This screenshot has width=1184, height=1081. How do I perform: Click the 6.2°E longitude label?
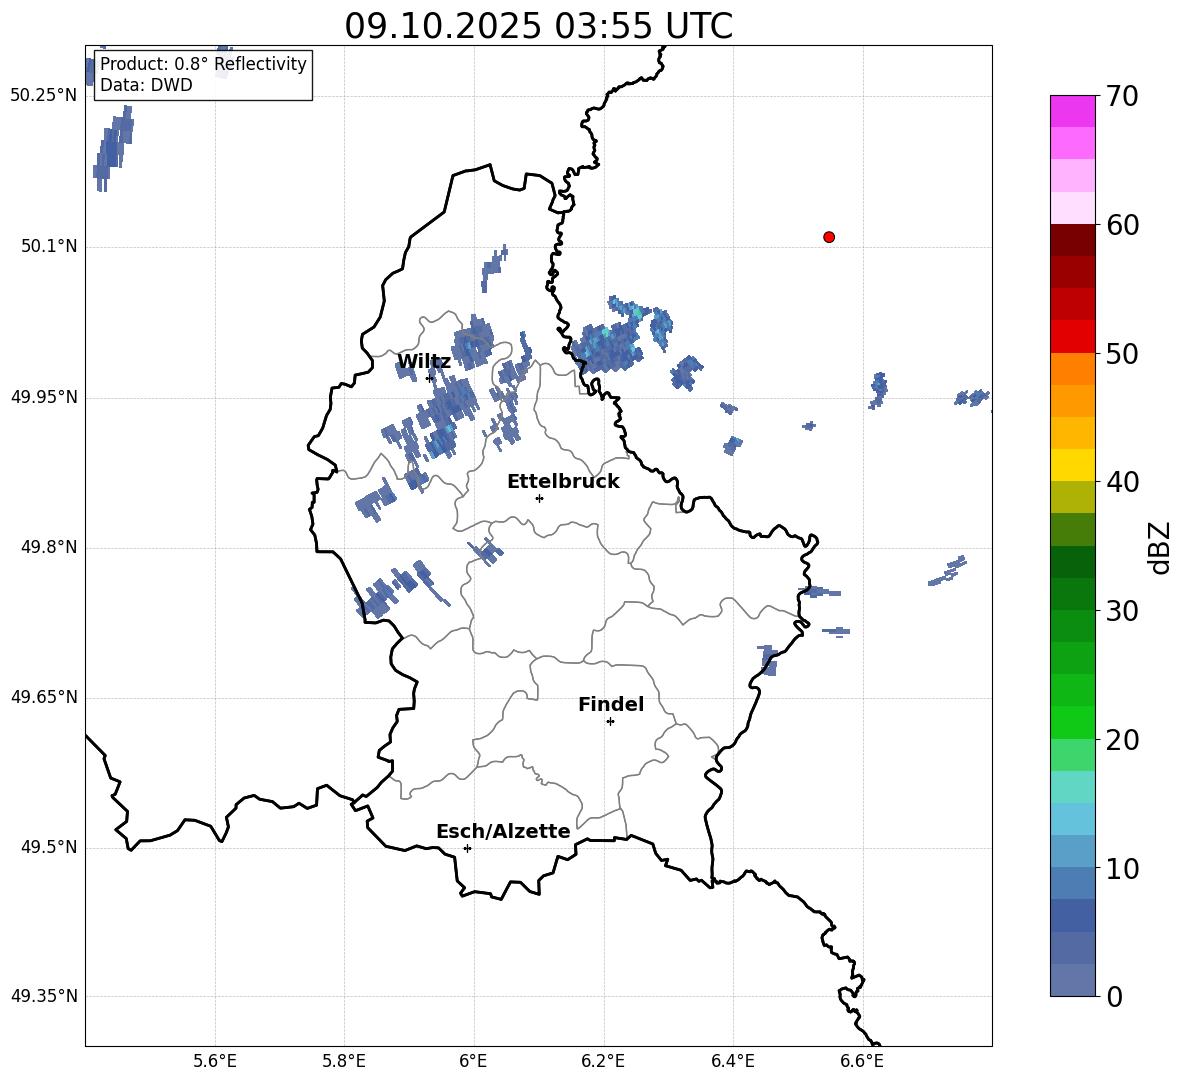click(x=603, y=1061)
